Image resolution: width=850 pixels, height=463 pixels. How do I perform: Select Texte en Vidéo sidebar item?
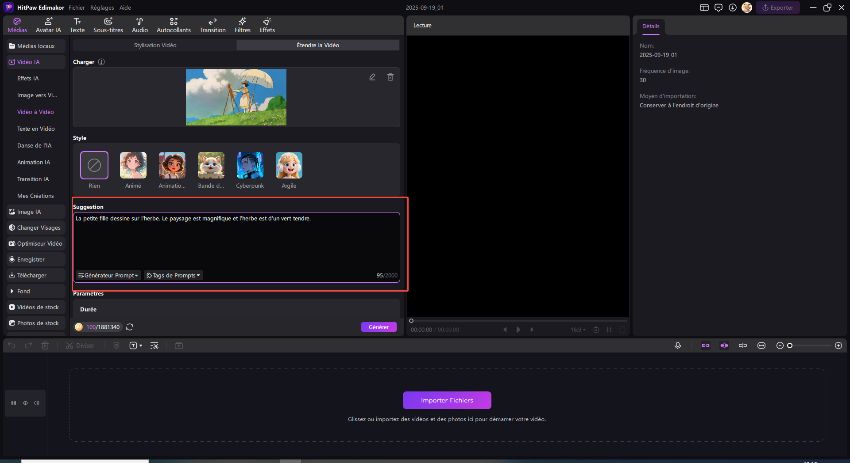pos(36,128)
